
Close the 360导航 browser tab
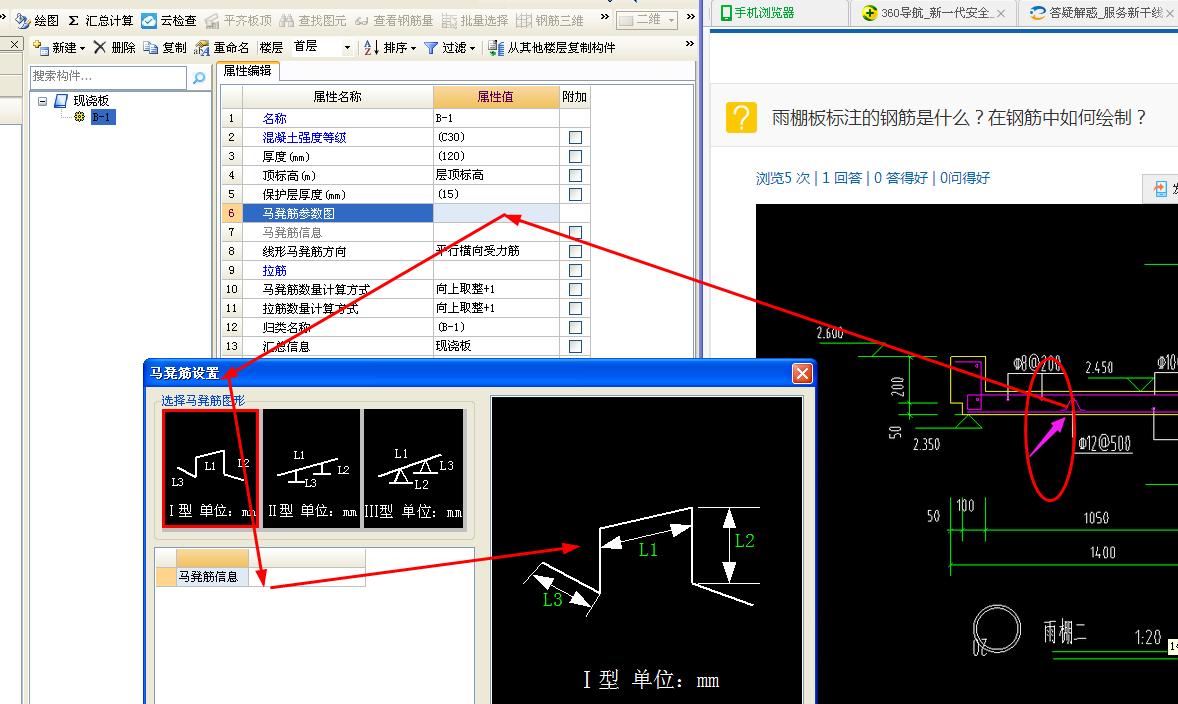click(1001, 13)
